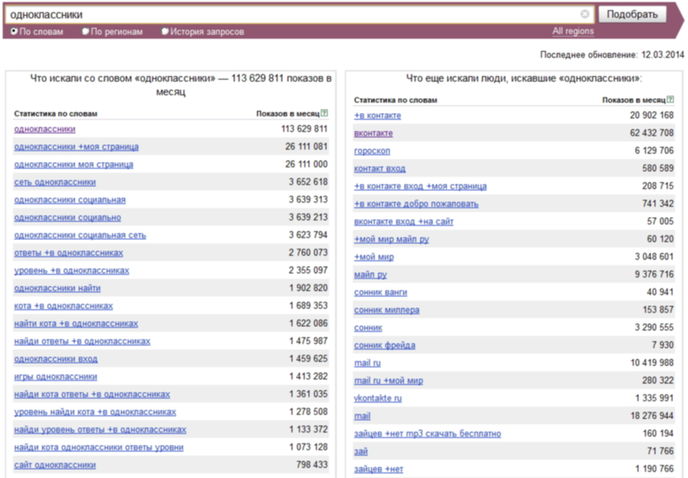Open 'гороскоп' related query link
The height and width of the screenshot is (478, 688).
[372, 151]
